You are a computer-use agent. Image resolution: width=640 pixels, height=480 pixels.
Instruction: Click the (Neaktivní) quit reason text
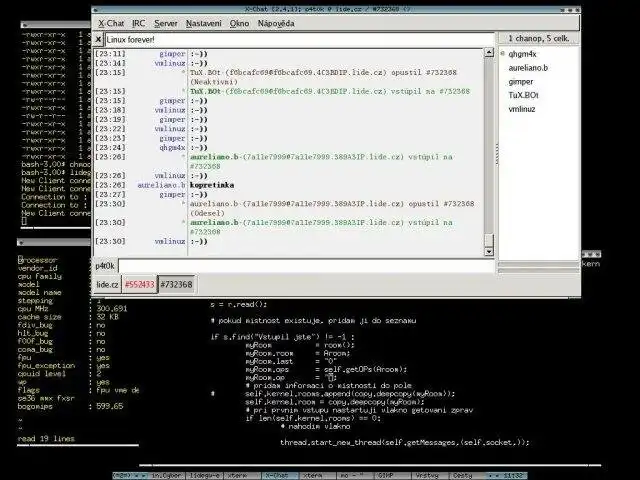(x=213, y=82)
